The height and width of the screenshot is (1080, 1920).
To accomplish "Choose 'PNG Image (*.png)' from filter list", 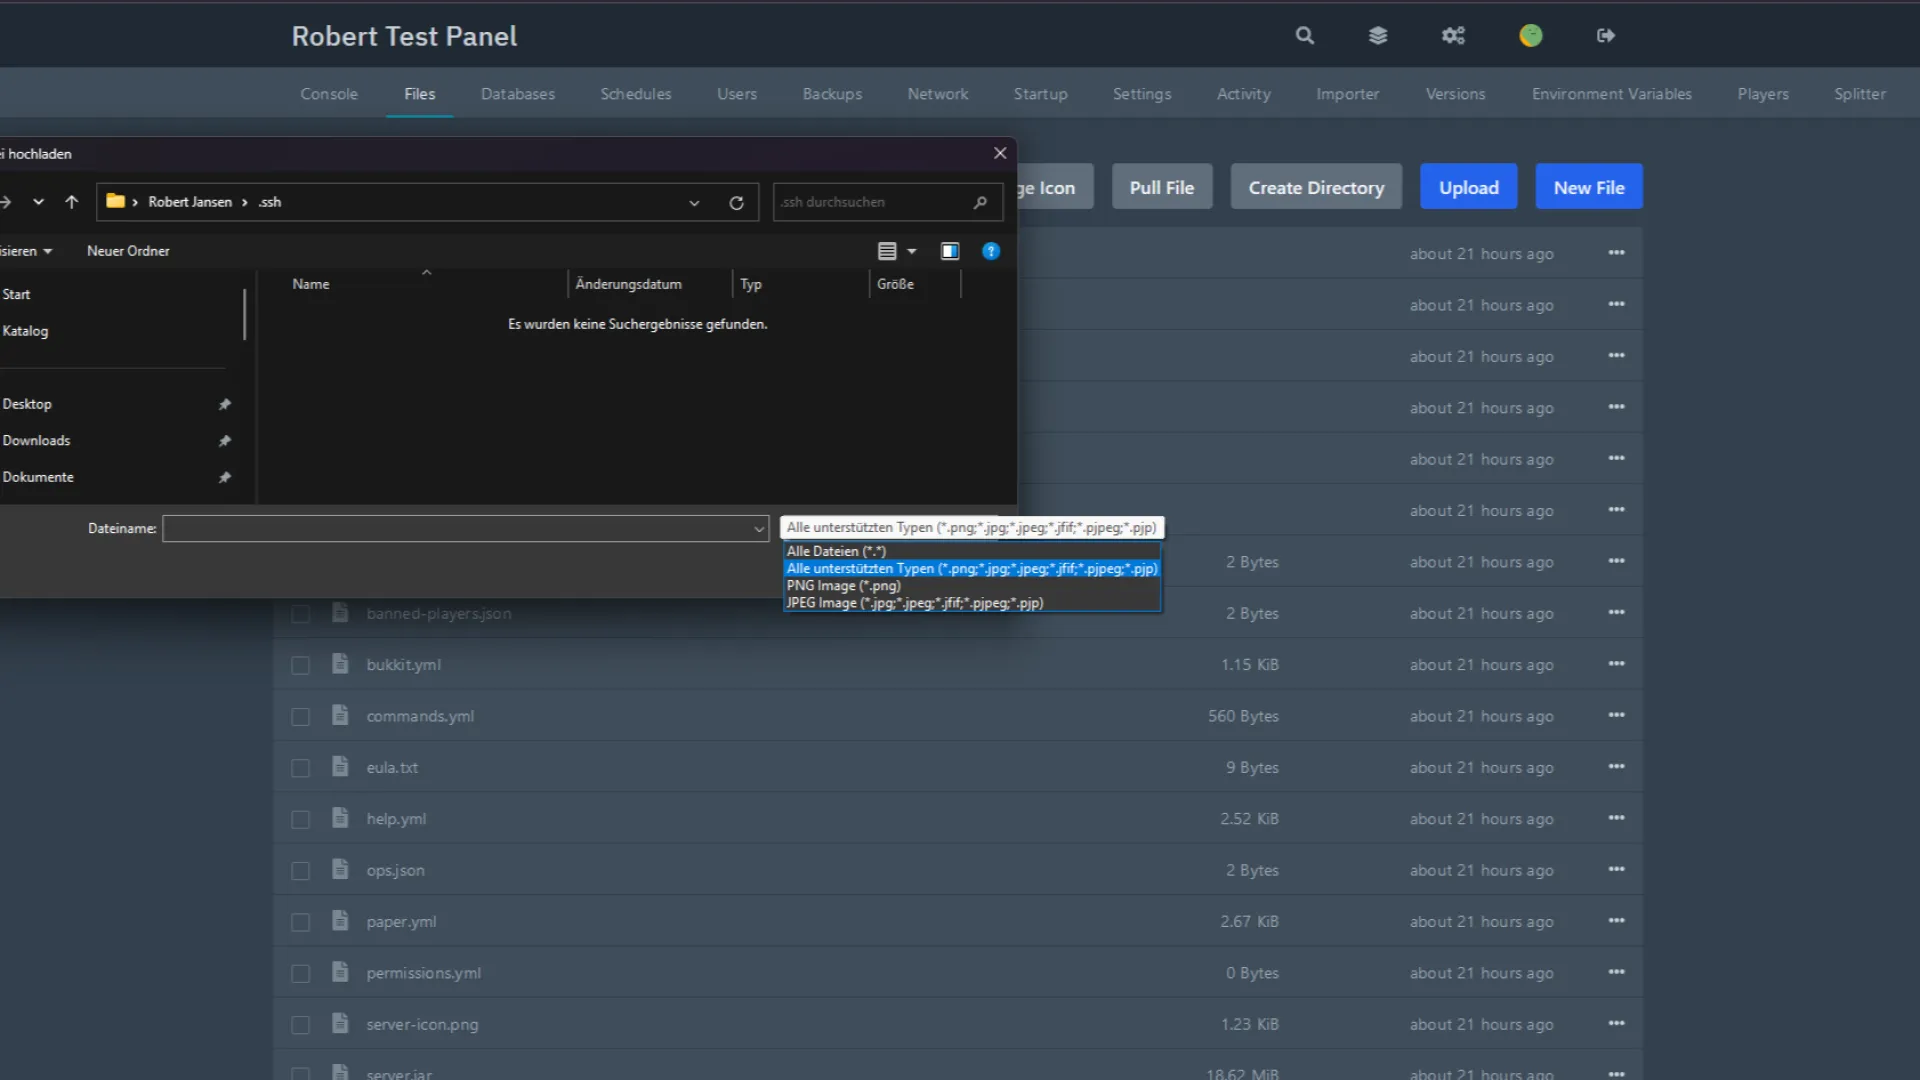I will (x=843, y=586).
